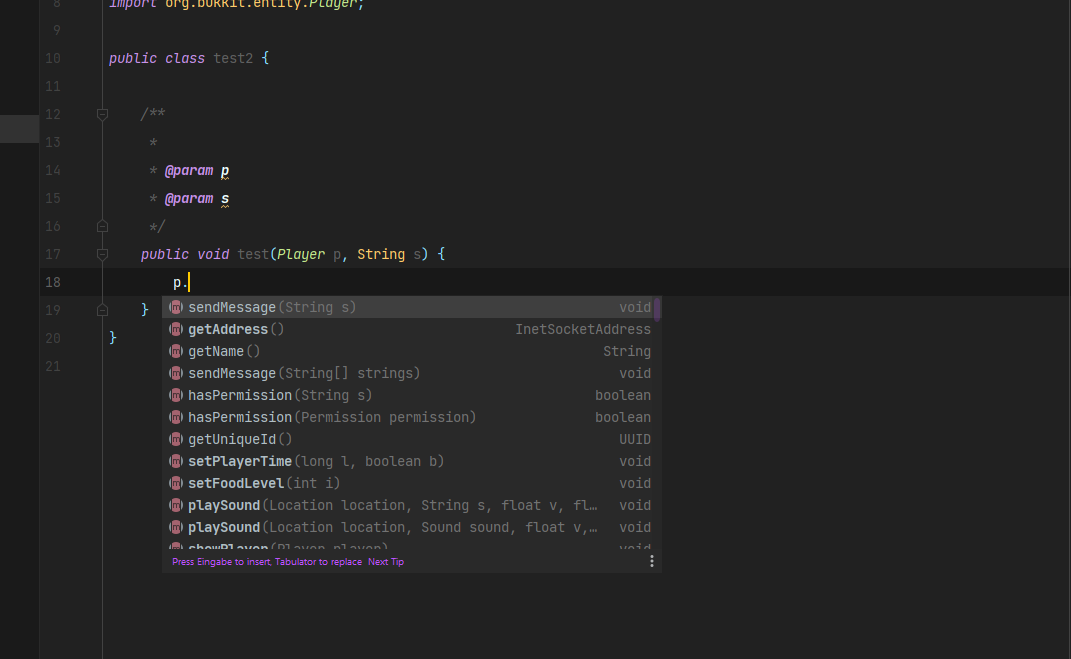Click fold end marker of Javadoc at line 16
Viewport: 1071px width, 659px height.
102,227
